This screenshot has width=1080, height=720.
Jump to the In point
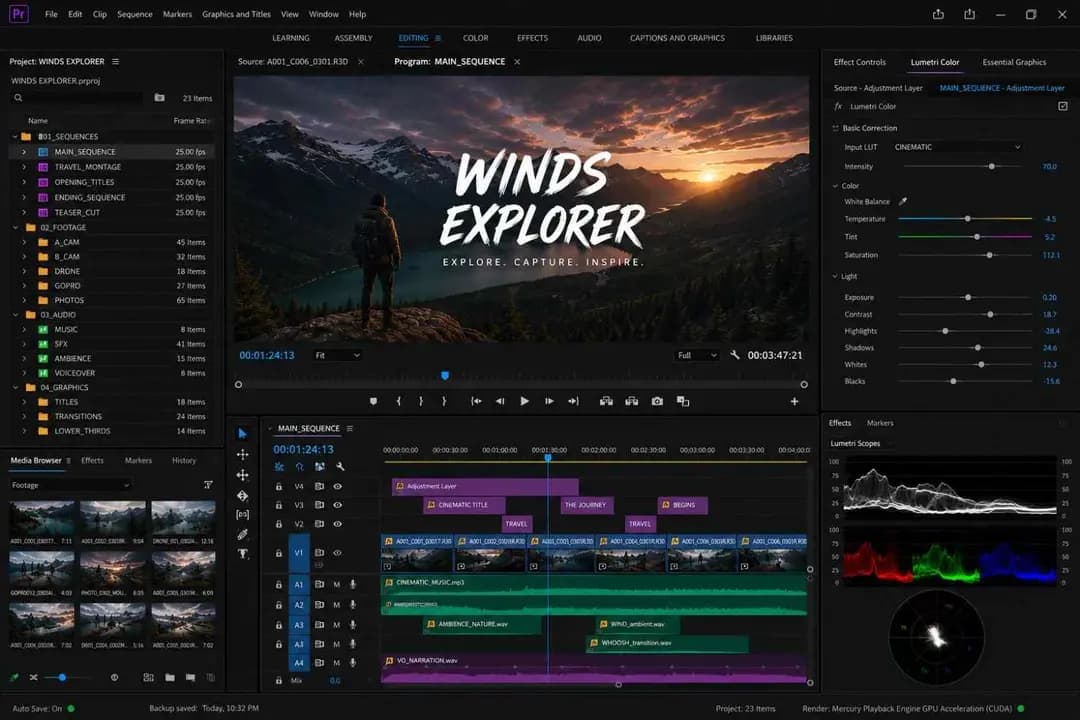click(x=476, y=401)
